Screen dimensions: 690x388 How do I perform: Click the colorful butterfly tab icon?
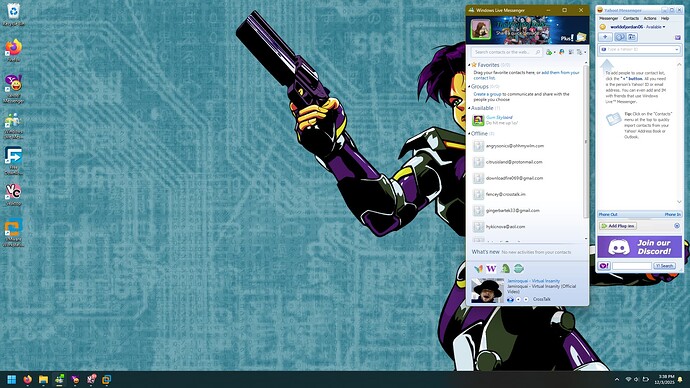coord(479,268)
